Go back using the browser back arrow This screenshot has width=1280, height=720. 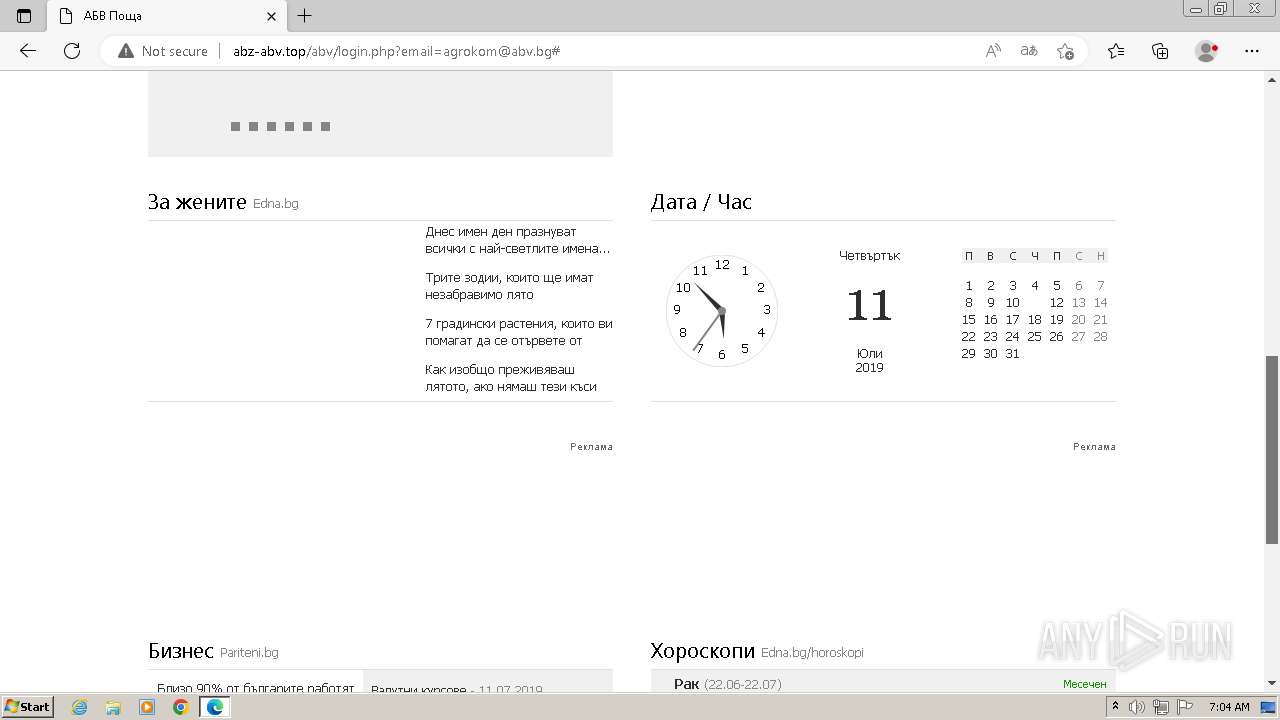pyautogui.click(x=28, y=51)
